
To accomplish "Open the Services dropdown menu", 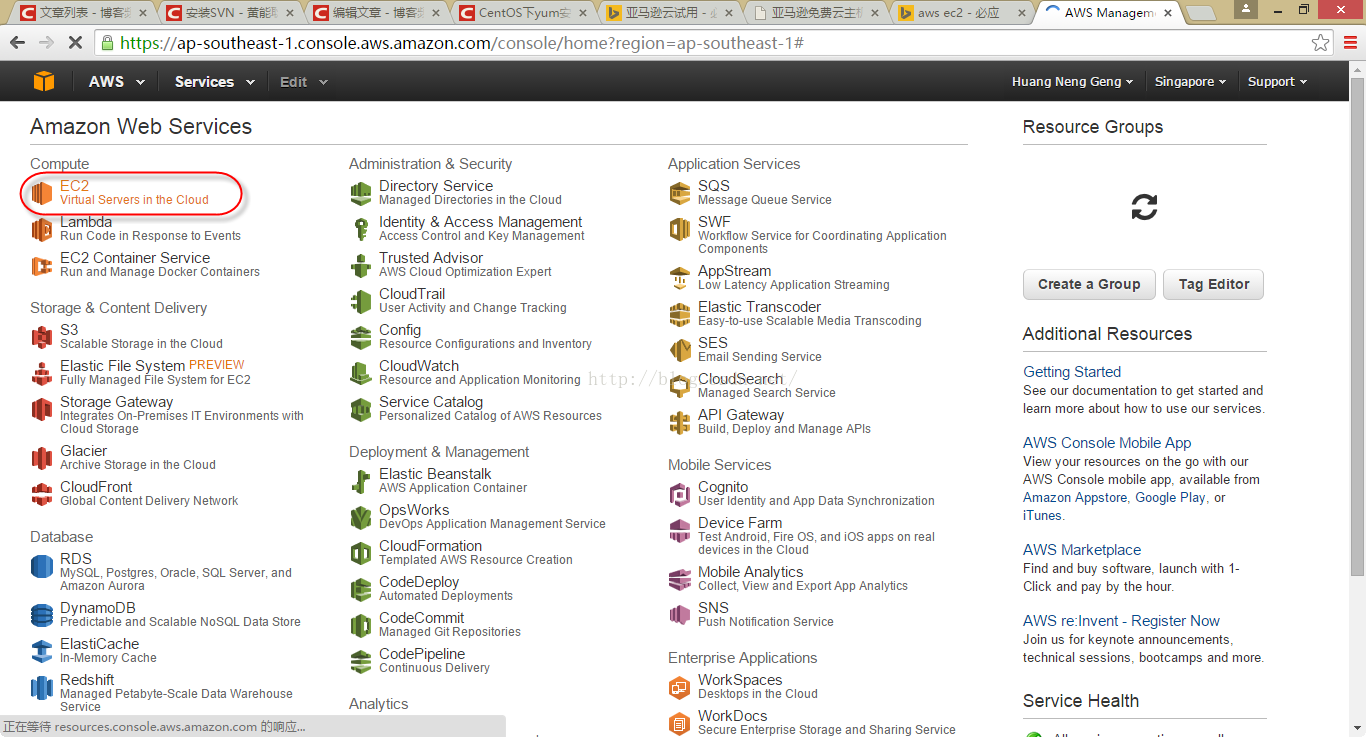I will [x=215, y=82].
